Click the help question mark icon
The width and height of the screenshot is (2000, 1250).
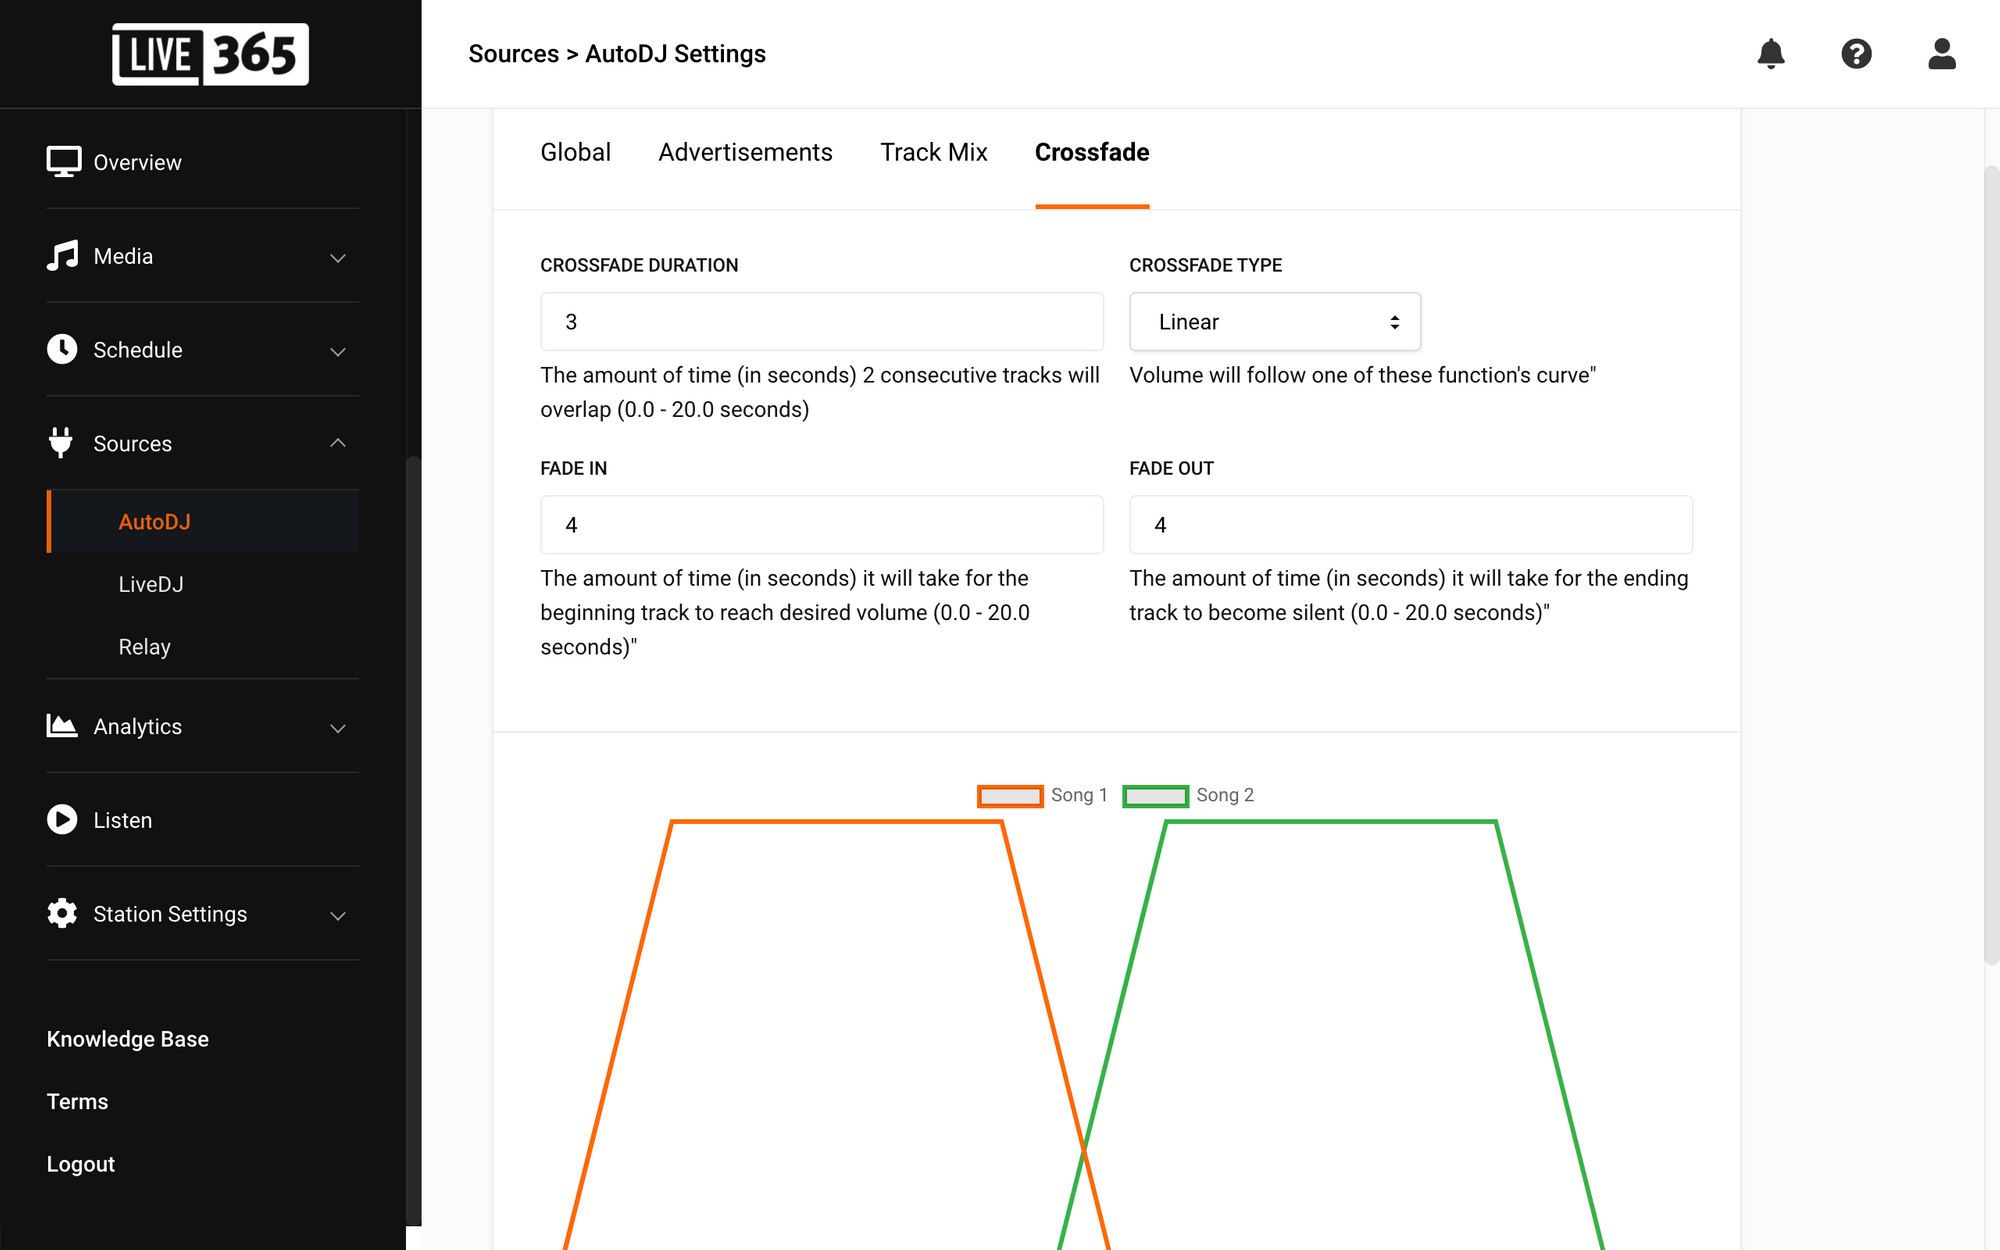[x=1856, y=54]
